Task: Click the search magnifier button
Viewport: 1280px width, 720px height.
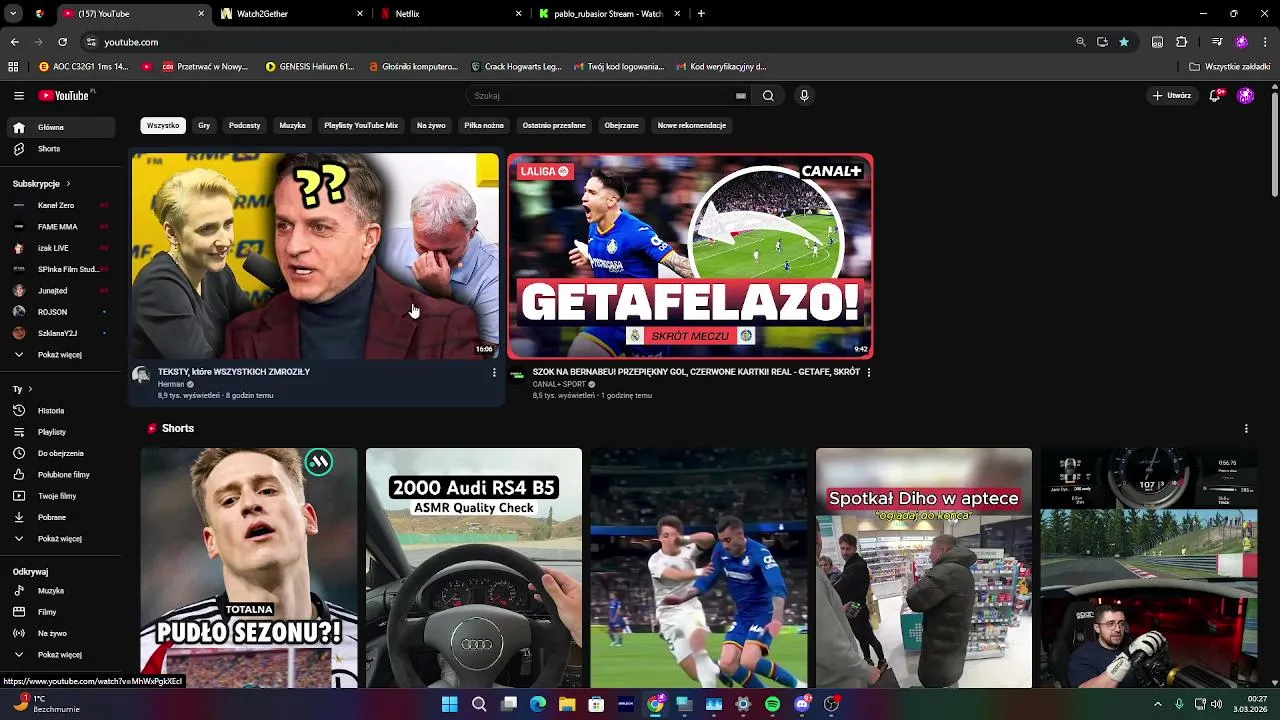Action: pos(768,96)
